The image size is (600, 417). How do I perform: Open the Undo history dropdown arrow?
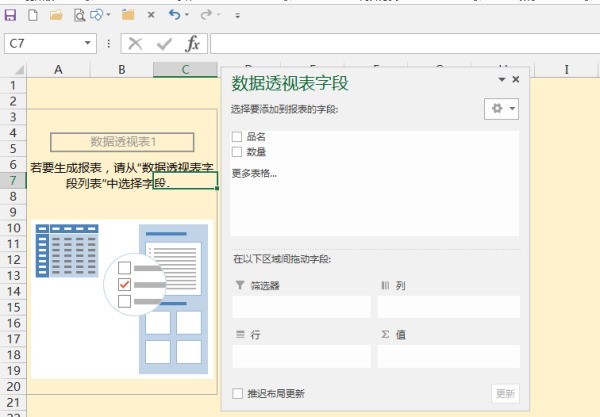188,17
